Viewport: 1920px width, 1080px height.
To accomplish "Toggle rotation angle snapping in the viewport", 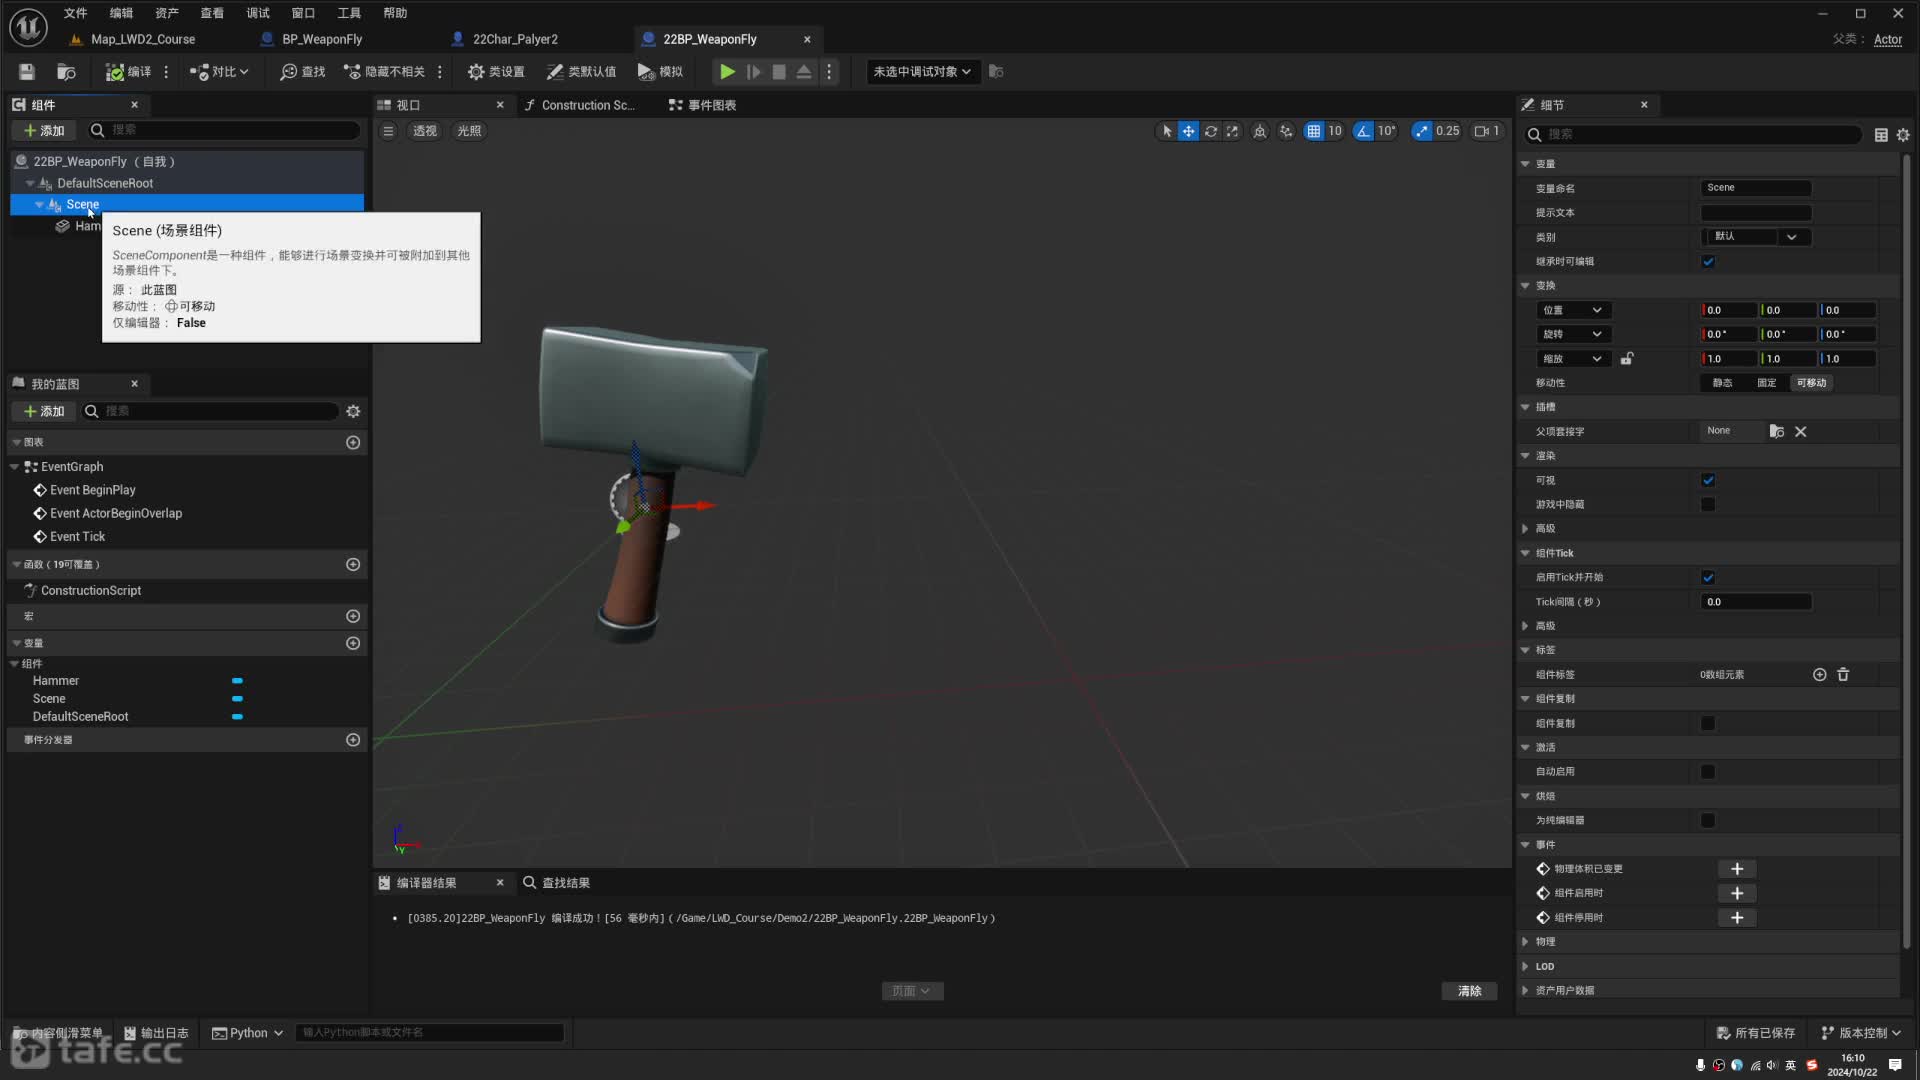I will pyautogui.click(x=1363, y=131).
